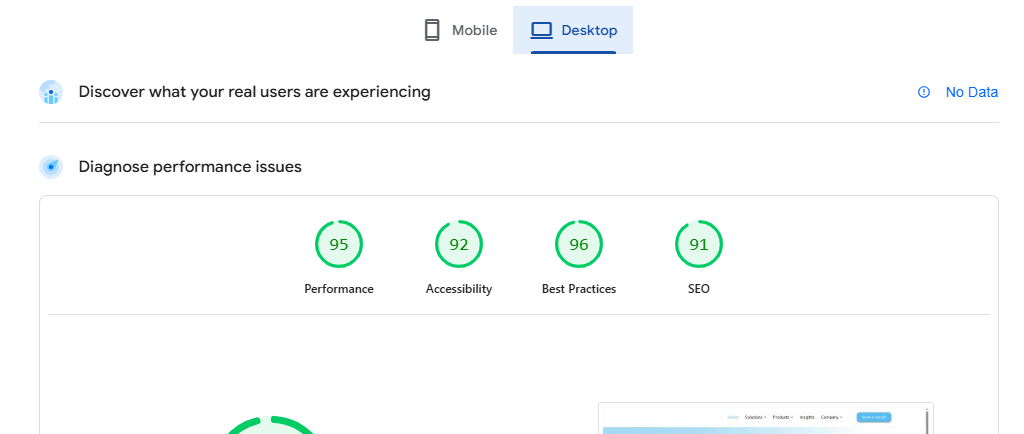Select the Best Practices score gauge 96

point(579,244)
